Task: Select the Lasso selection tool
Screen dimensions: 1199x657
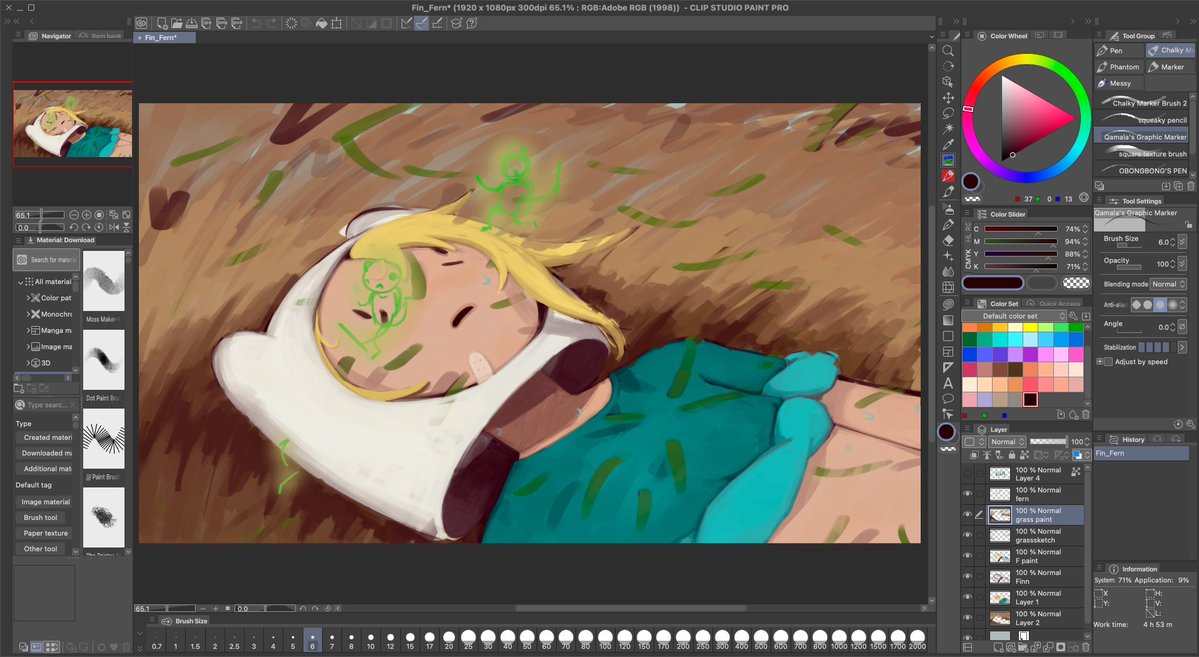Action: coord(947,113)
